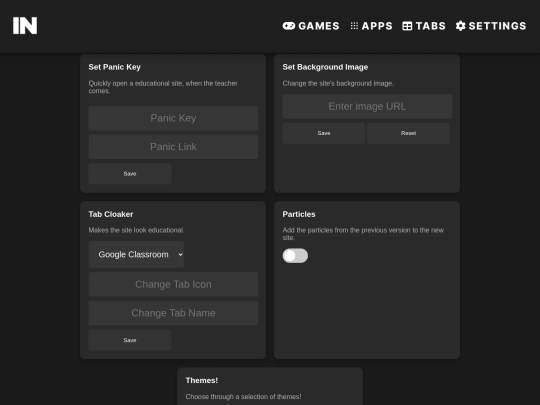This screenshot has height=405, width=540.
Task: Focus the Panic Key input field
Action: coord(173,118)
